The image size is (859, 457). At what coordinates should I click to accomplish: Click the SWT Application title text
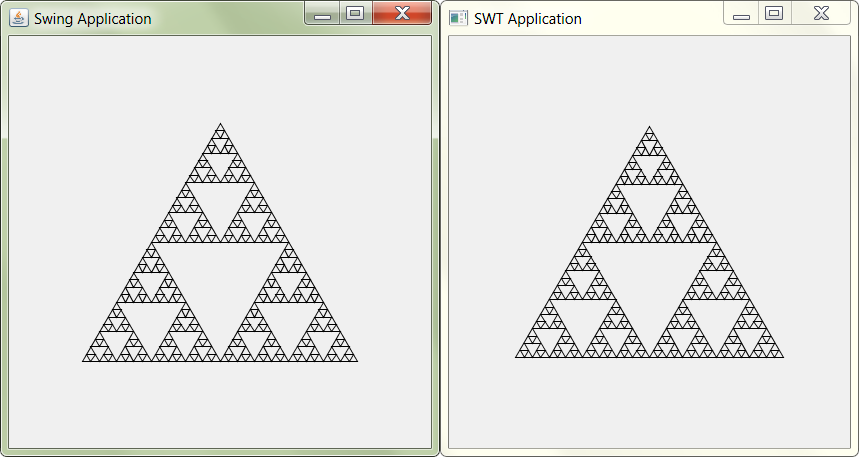528,19
